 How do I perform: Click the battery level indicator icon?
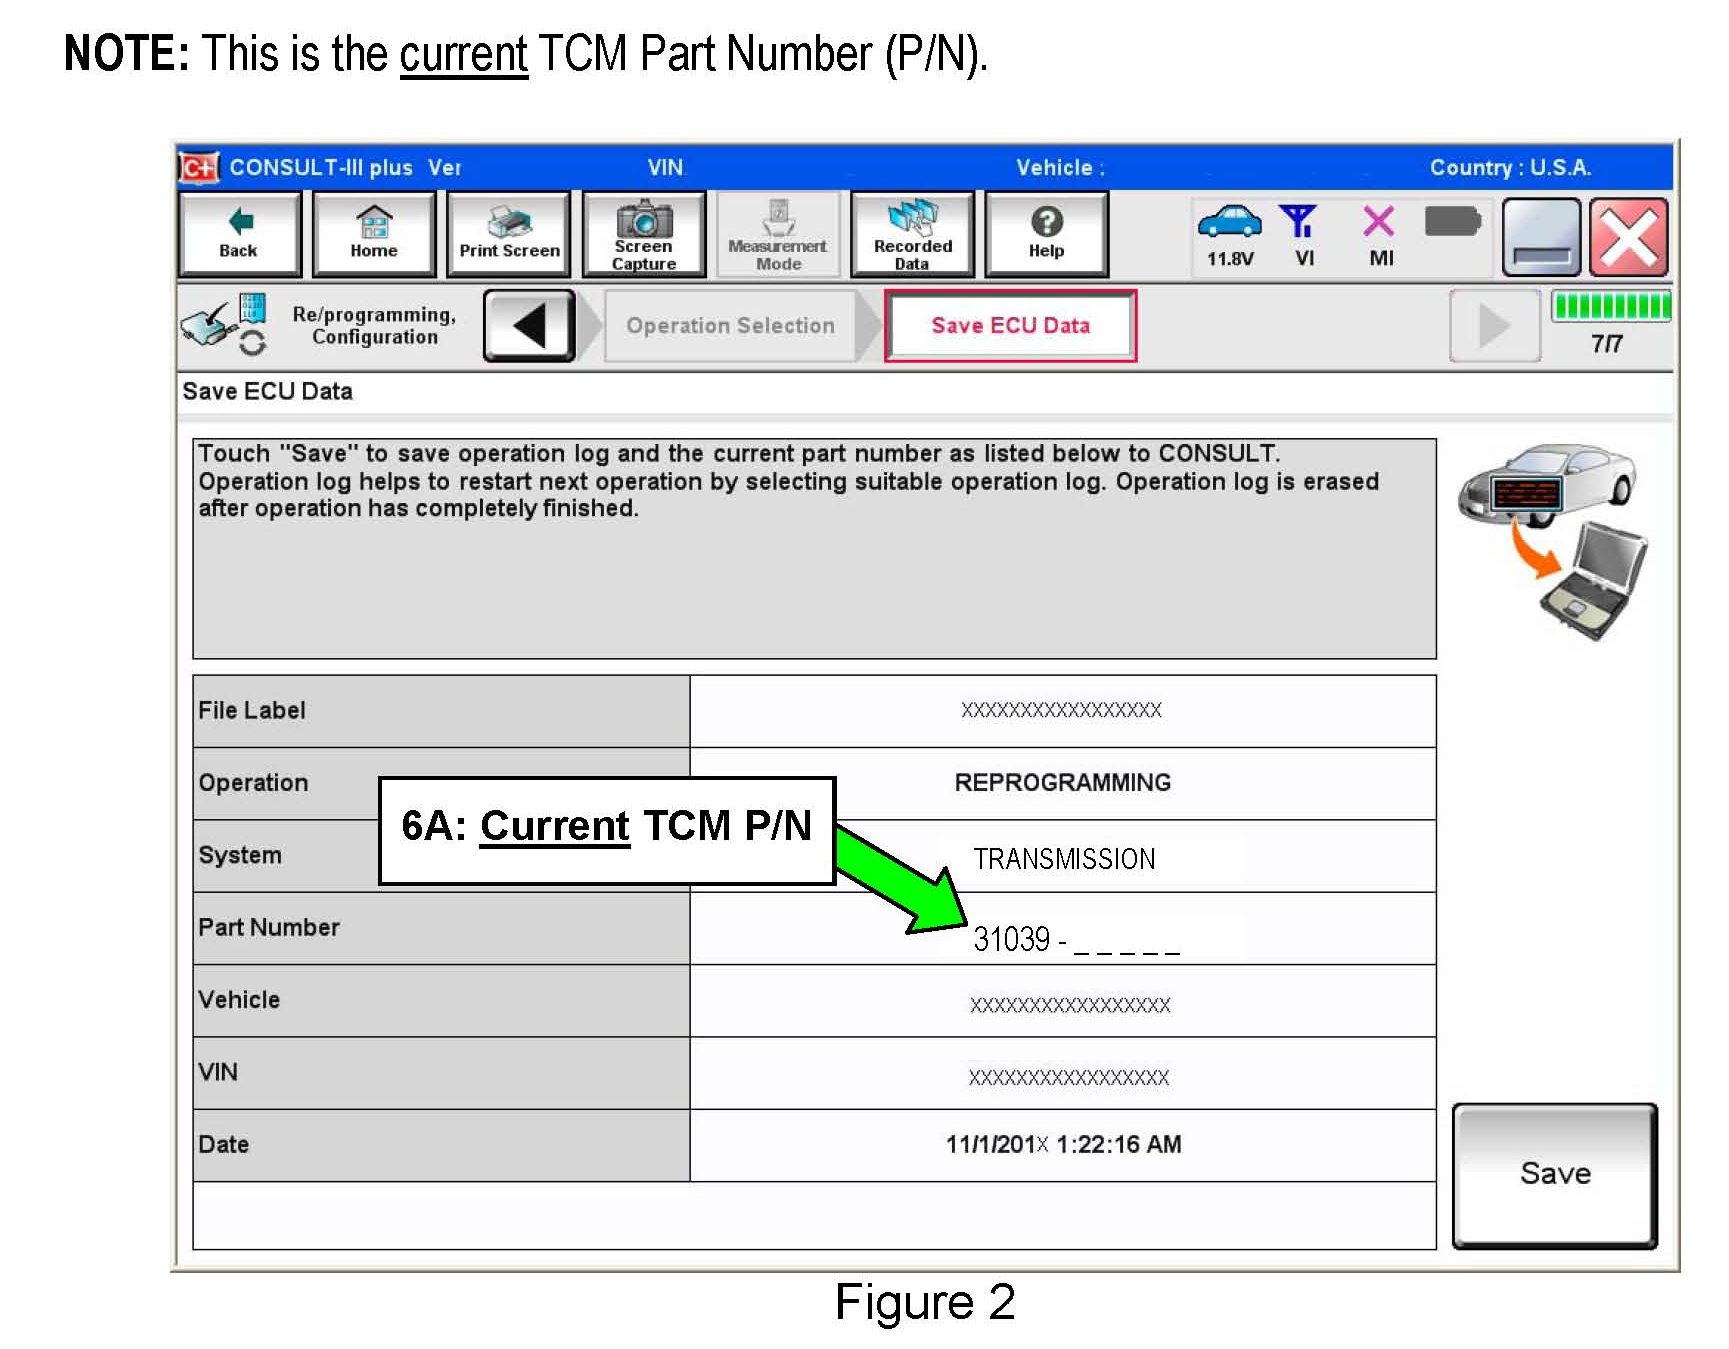[1452, 222]
